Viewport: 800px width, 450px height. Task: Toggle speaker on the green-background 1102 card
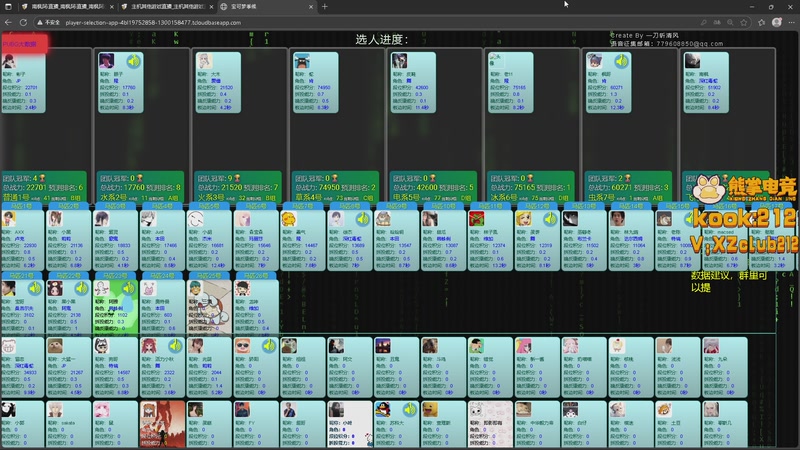pos(128,289)
